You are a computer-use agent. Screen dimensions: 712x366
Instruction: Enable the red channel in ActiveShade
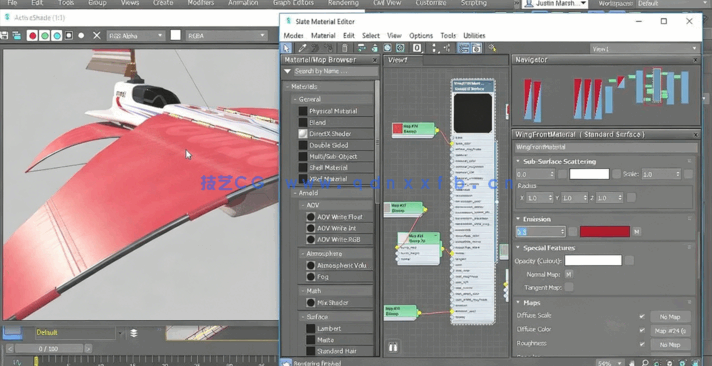coord(32,35)
